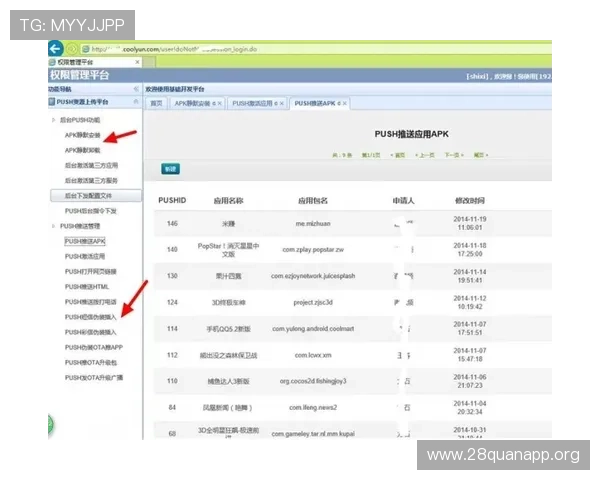This screenshot has height=480, width=600.
Task: Open 后台激活第三方应用 in the tree
Action: tap(91, 165)
